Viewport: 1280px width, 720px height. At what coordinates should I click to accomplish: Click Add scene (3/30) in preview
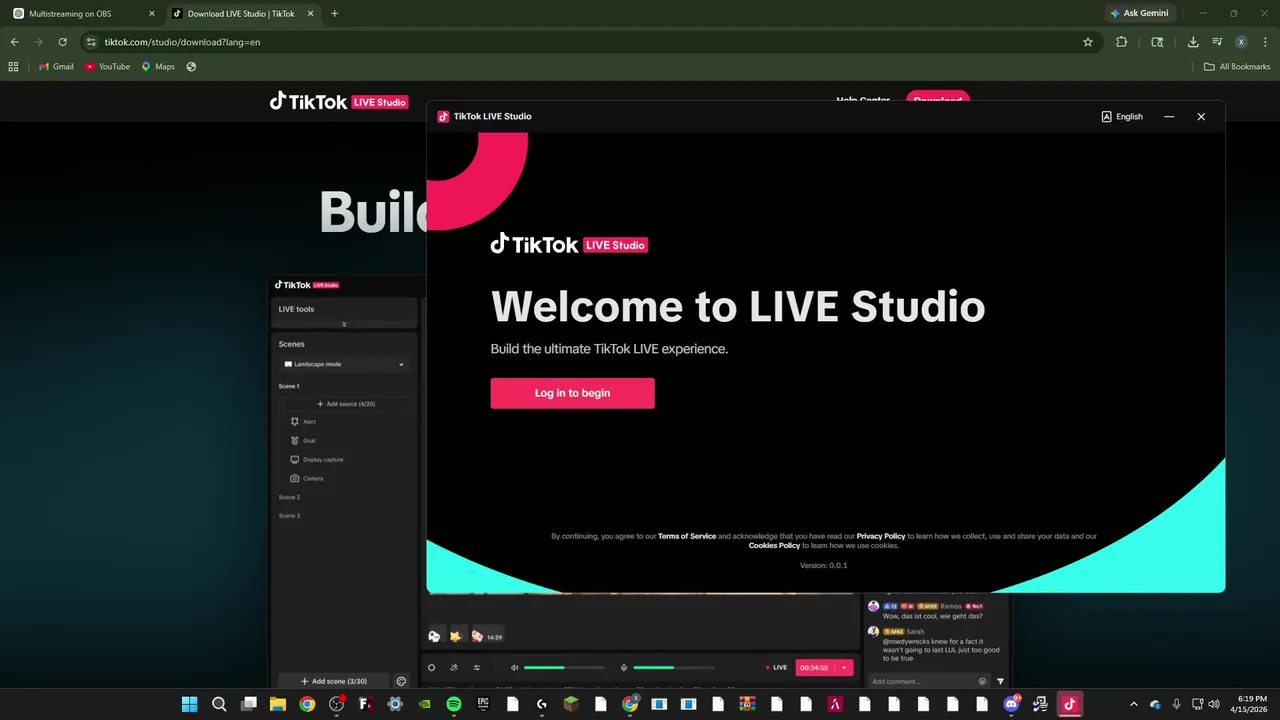click(x=334, y=681)
